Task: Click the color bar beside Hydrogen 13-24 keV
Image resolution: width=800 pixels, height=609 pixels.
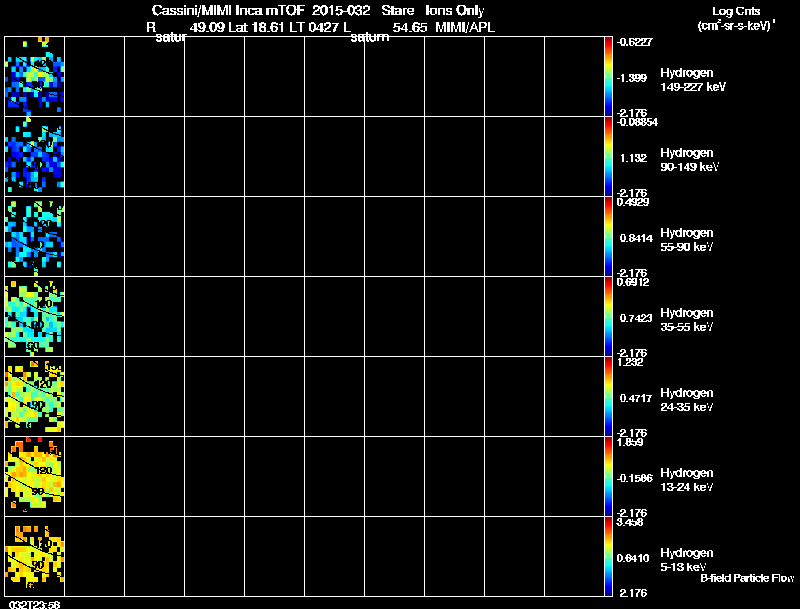Action: click(608, 477)
